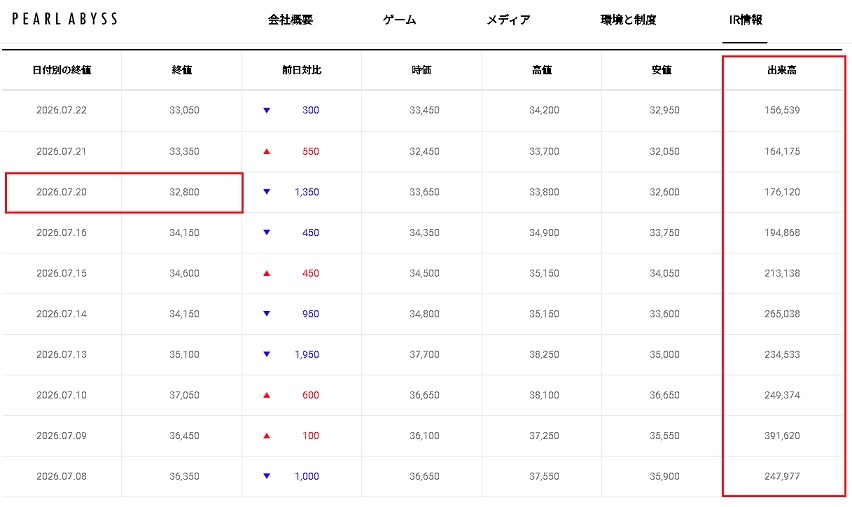Select the date 2026.07.20
852x507 pixels.
61,192
